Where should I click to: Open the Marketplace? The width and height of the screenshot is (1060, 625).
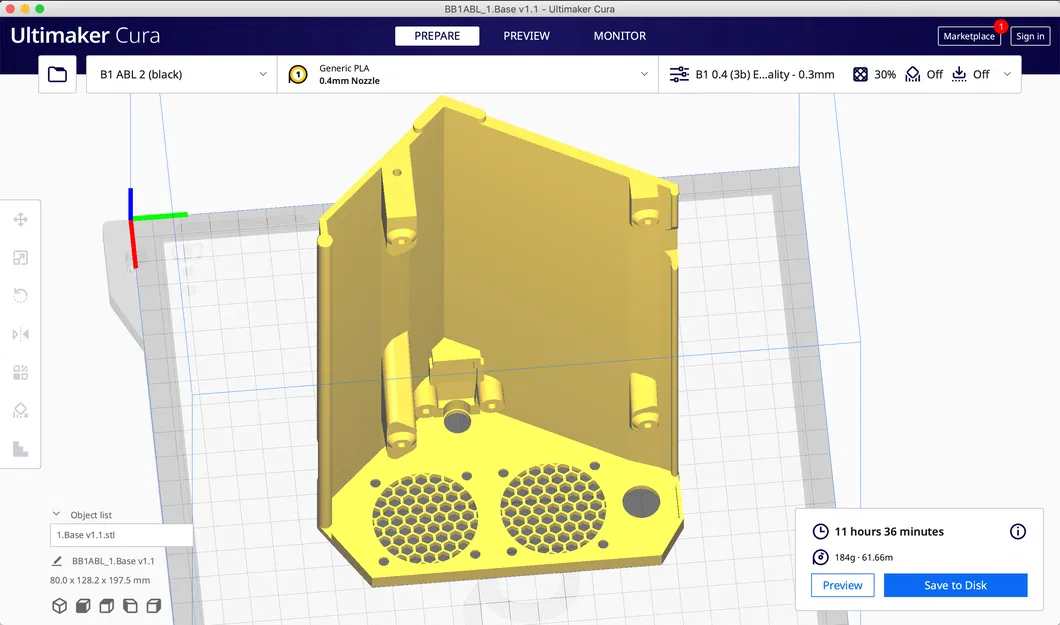click(969, 36)
